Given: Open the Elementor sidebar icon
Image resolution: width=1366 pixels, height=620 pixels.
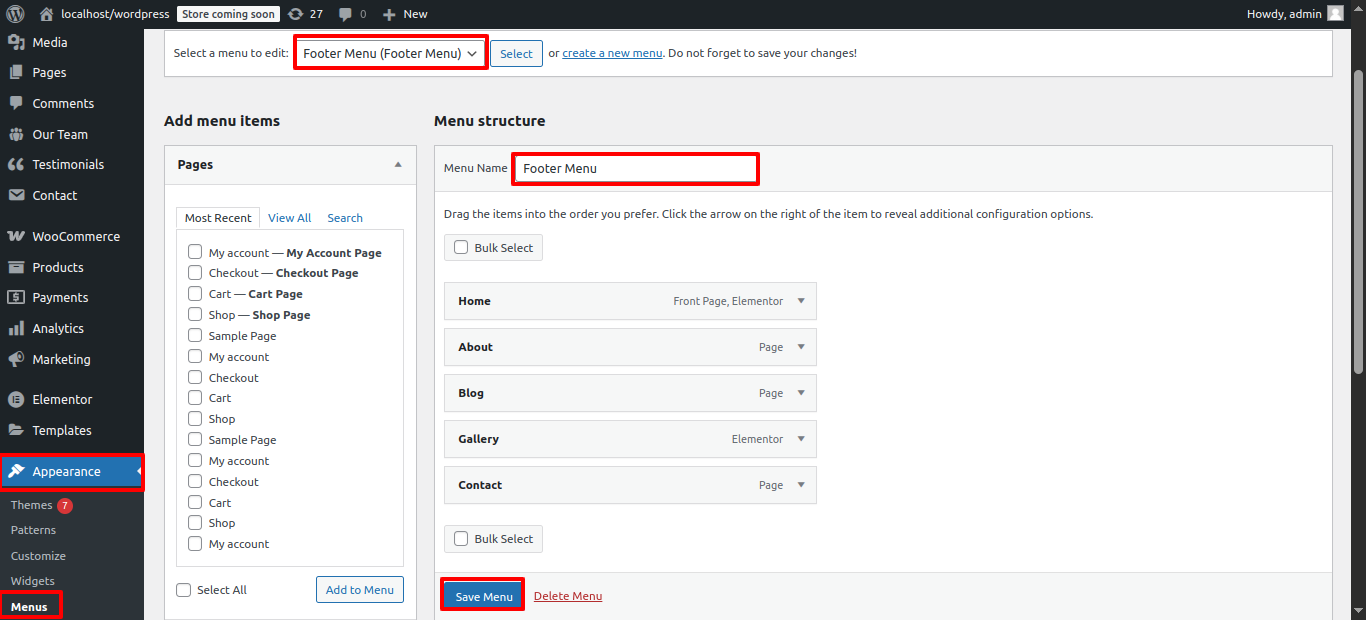Looking at the screenshot, I should (x=16, y=400).
